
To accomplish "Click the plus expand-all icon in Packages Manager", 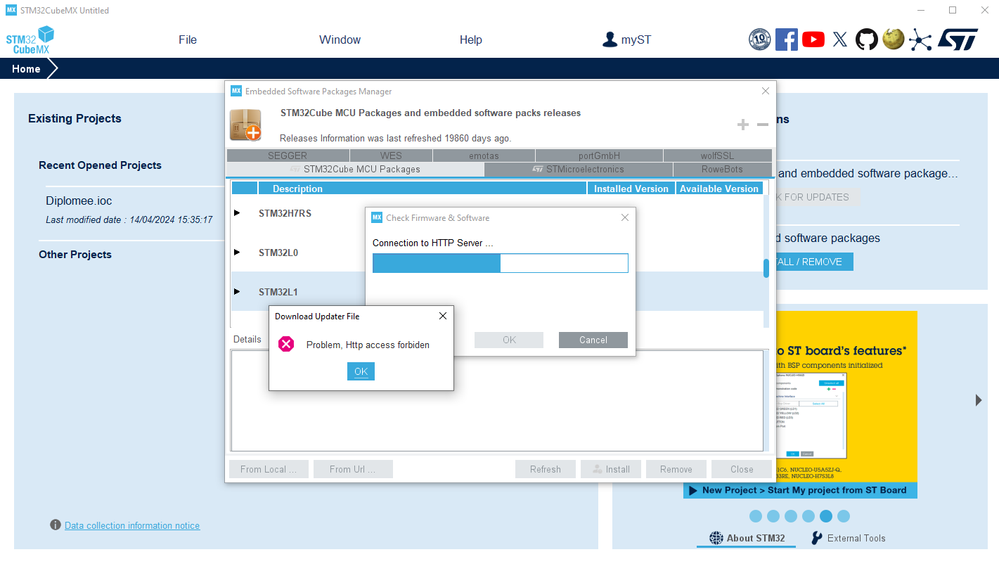I will click(743, 124).
